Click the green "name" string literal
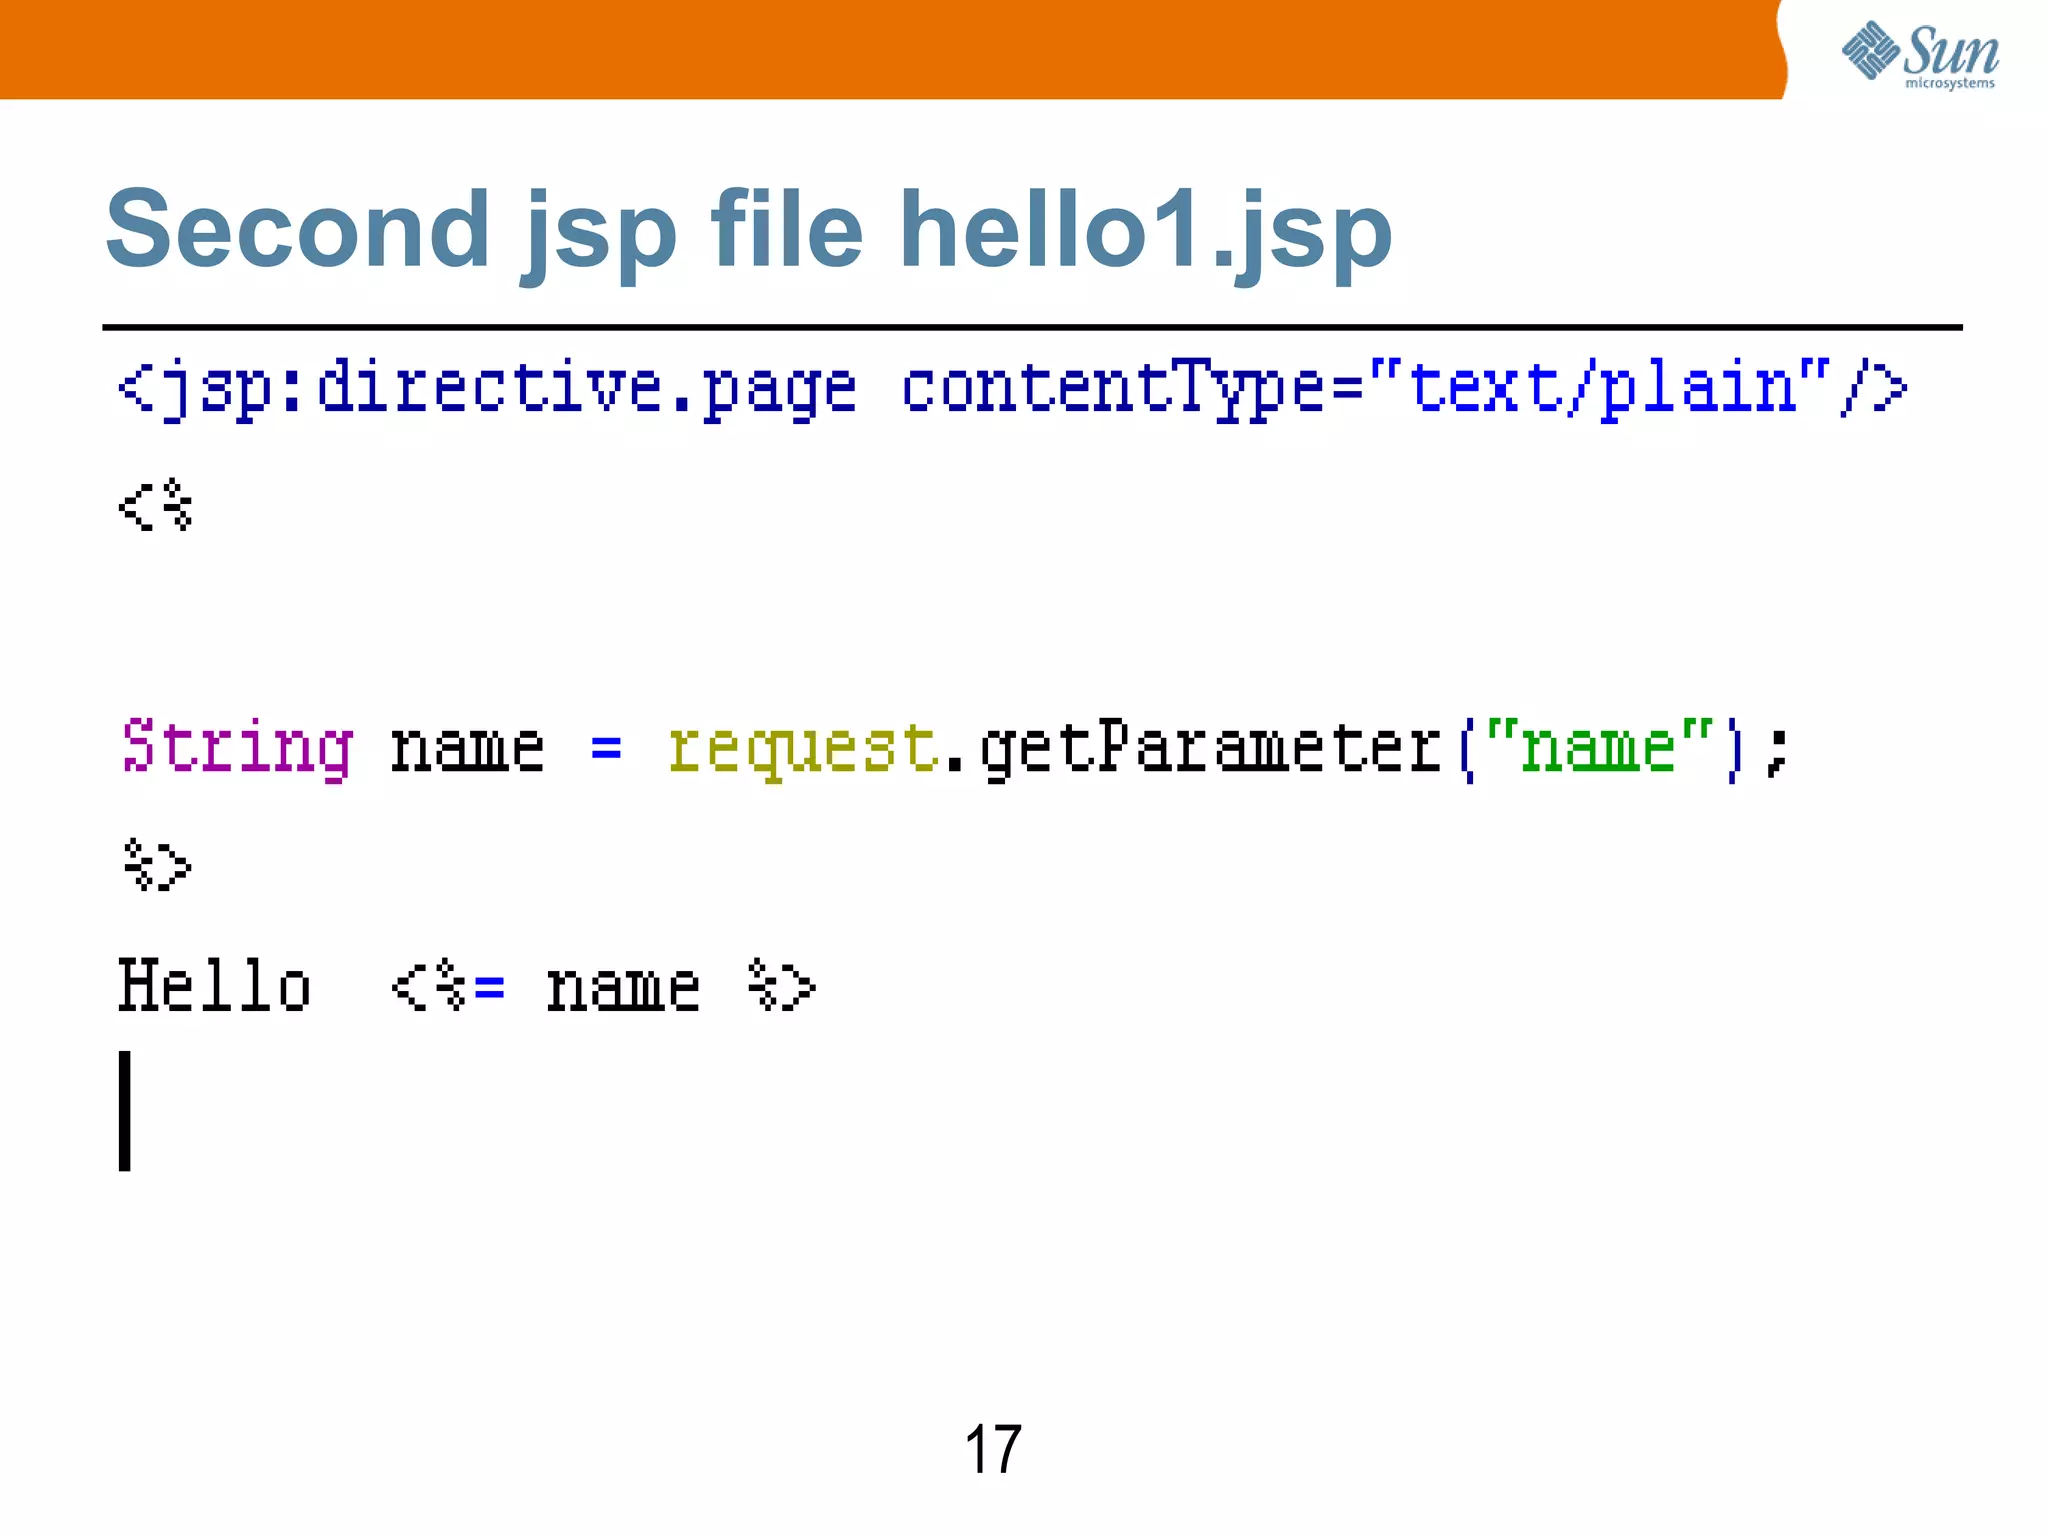 pyautogui.click(x=1600, y=745)
